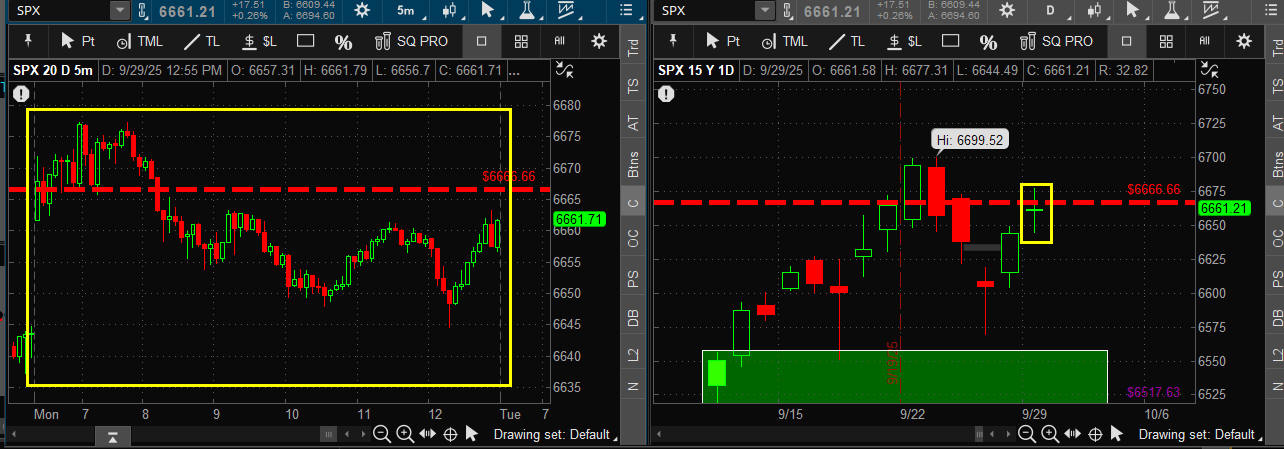This screenshot has width=1284, height=449.
Task: Open chart style candlestick menu in right chart
Action: [x=1095, y=11]
